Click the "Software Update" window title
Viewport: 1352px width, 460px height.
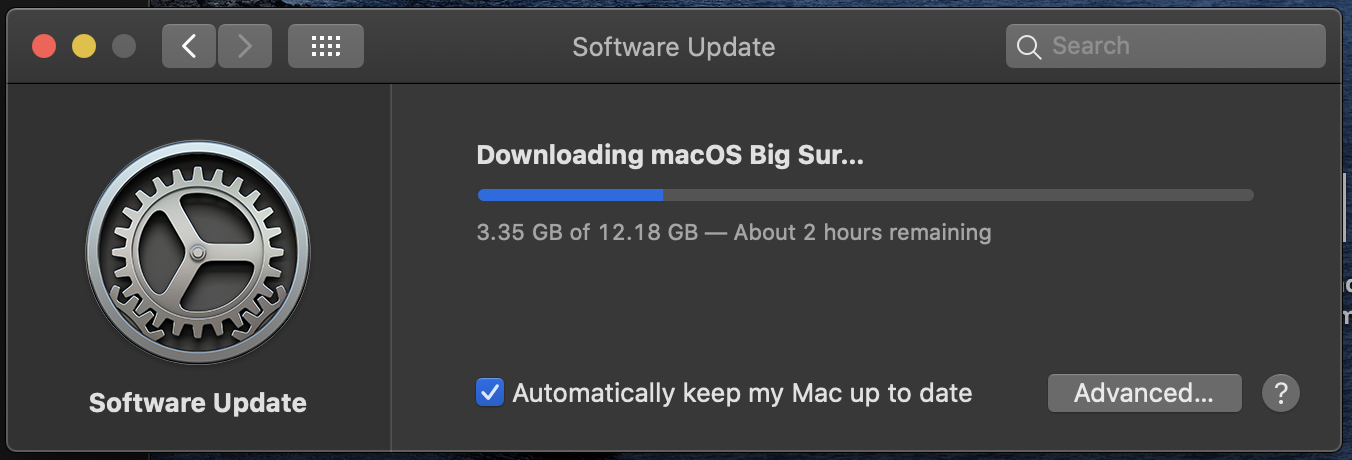[x=673, y=46]
